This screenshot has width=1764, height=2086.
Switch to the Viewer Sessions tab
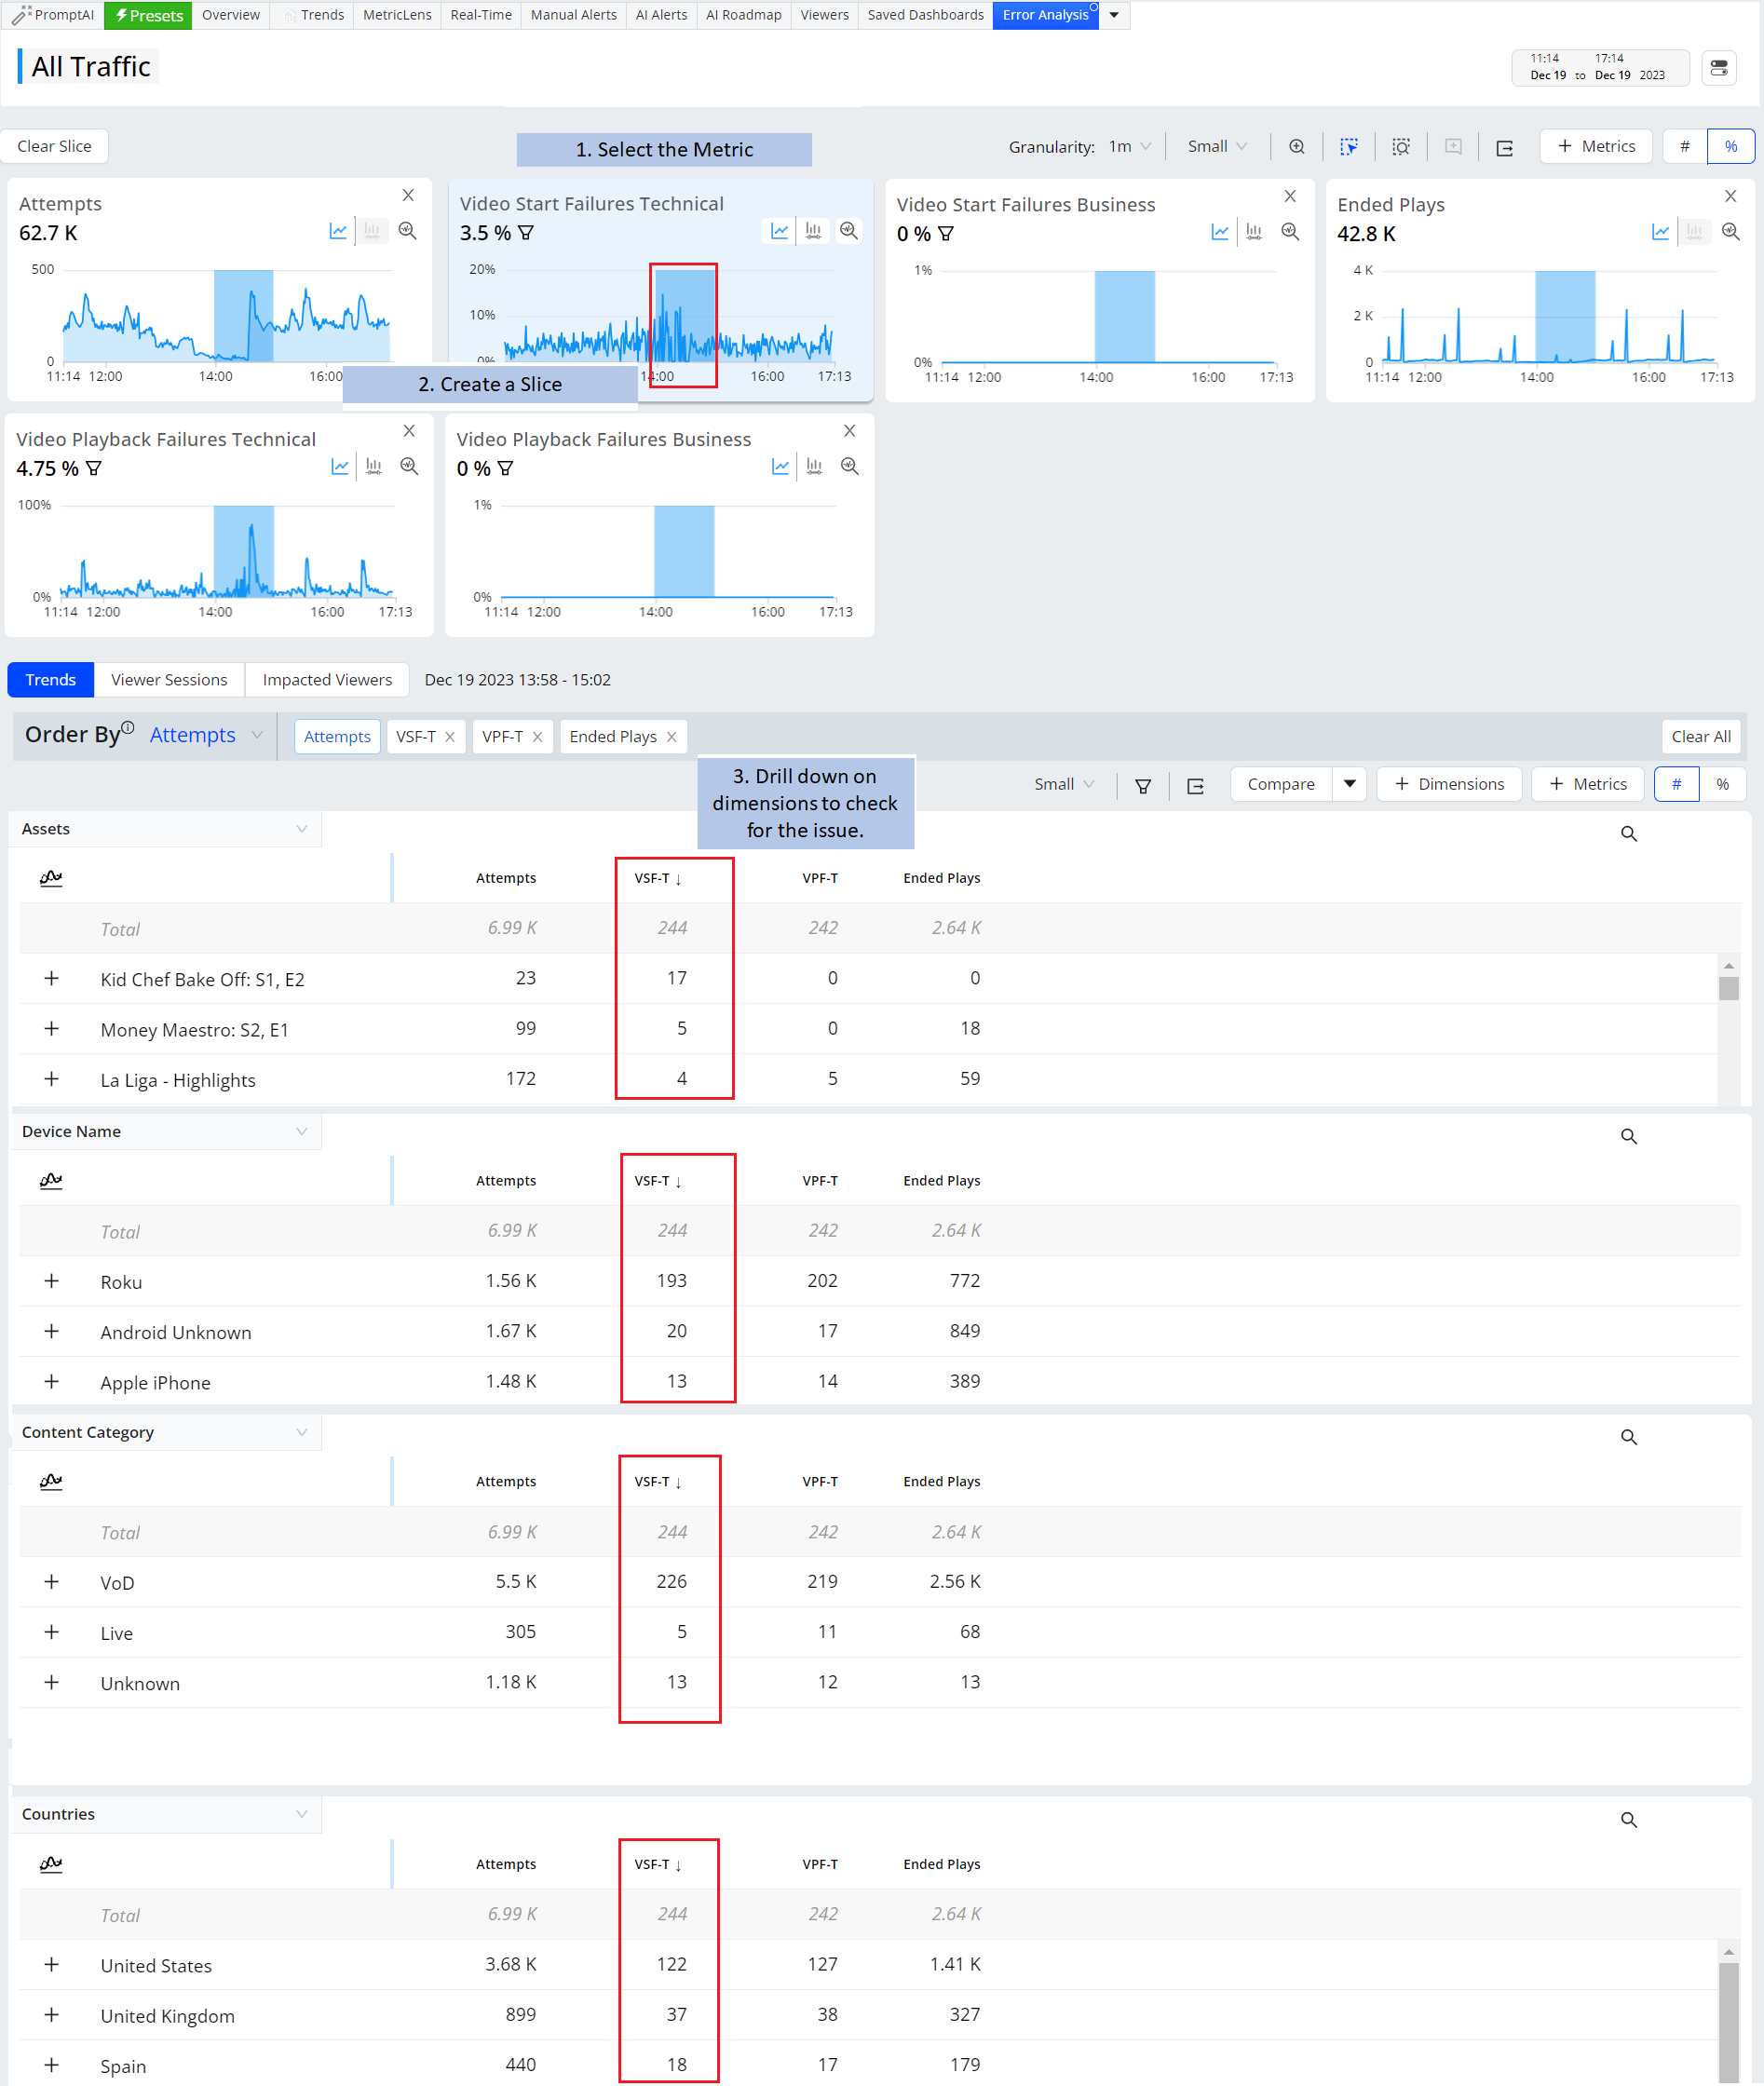click(169, 680)
